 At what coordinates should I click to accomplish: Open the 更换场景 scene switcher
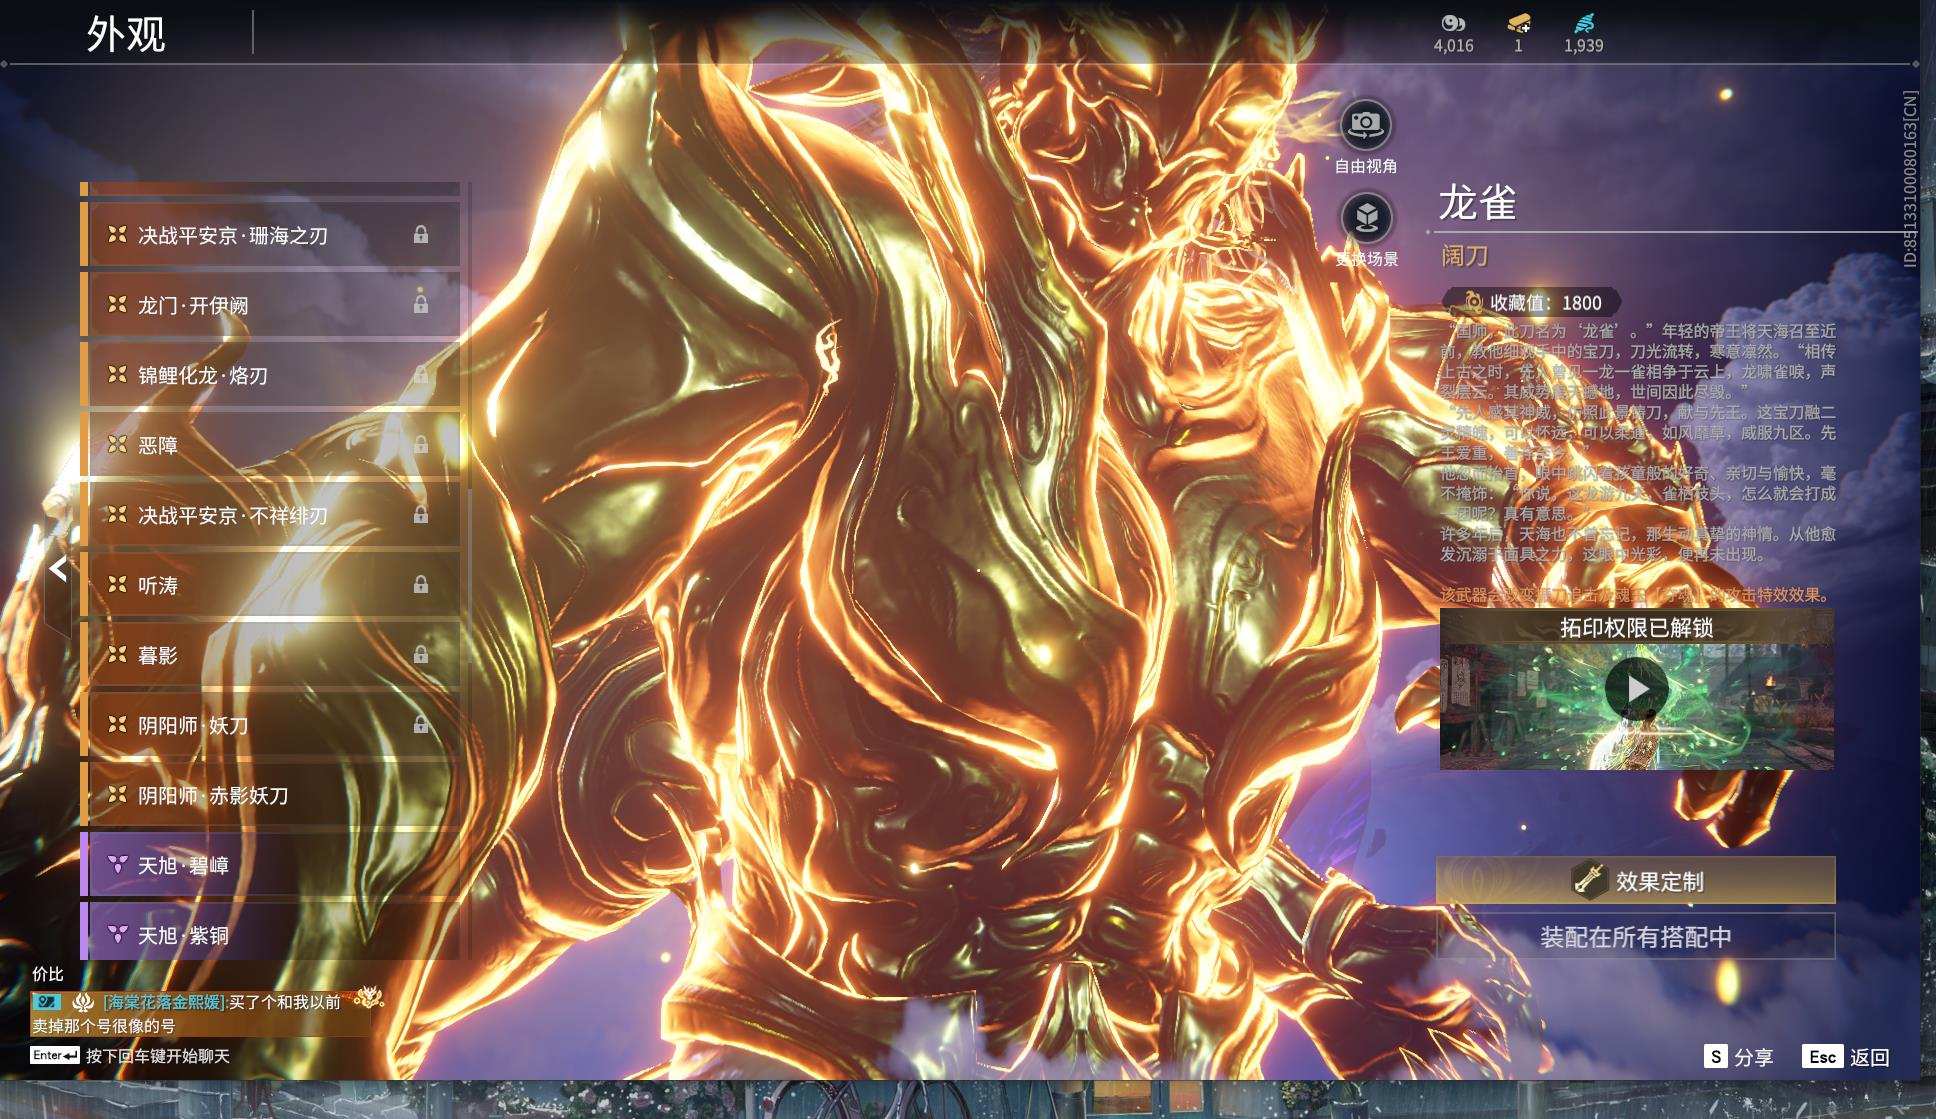(1366, 218)
